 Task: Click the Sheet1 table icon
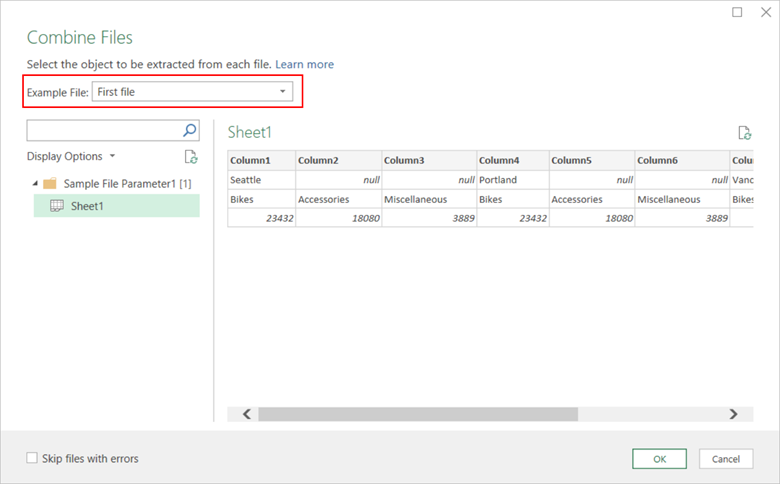[x=57, y=206]
